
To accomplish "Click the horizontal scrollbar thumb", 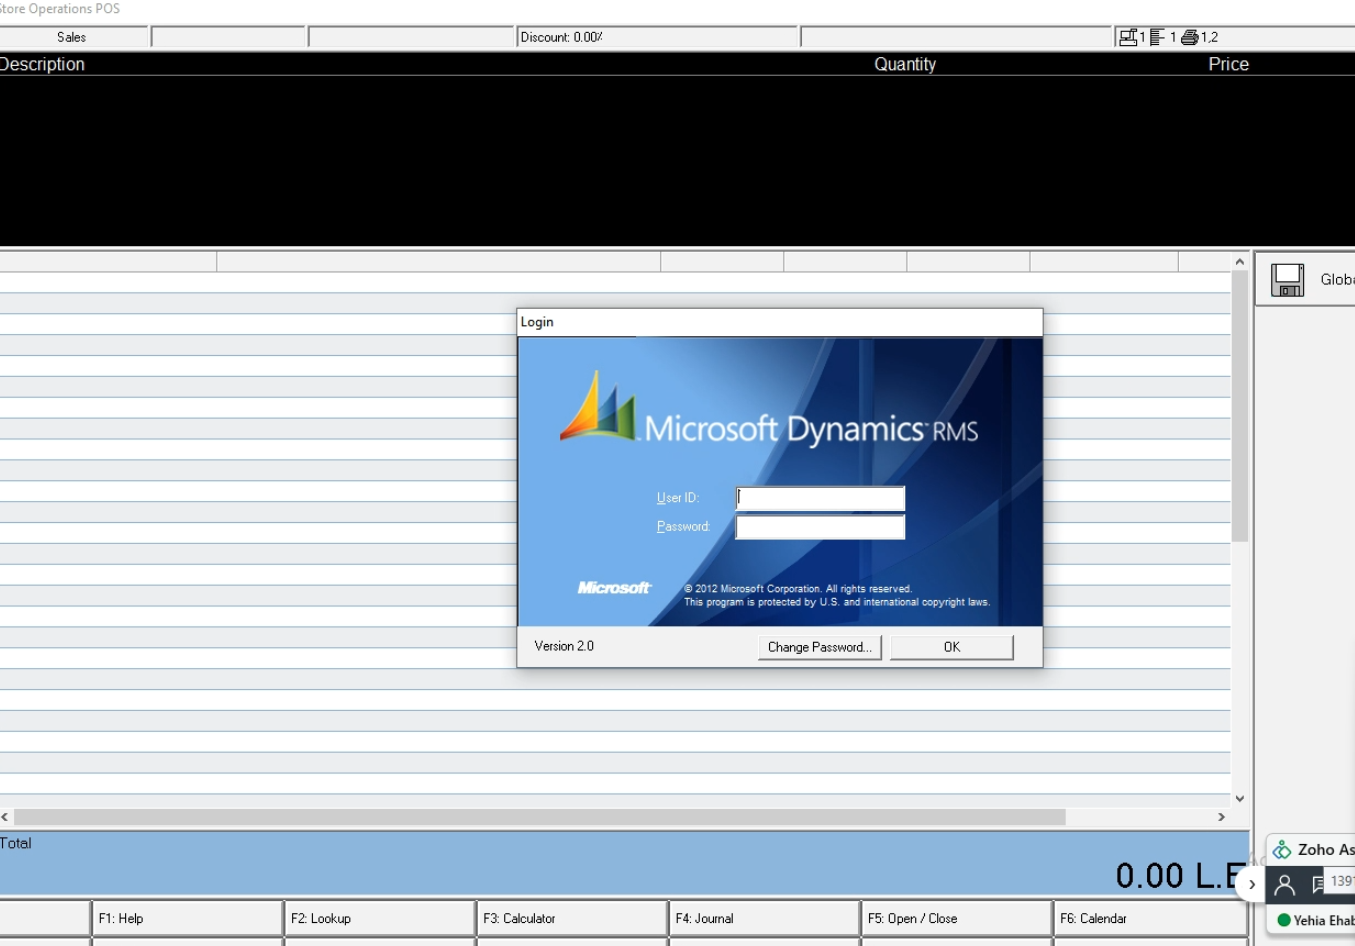I will click(540, 817).
